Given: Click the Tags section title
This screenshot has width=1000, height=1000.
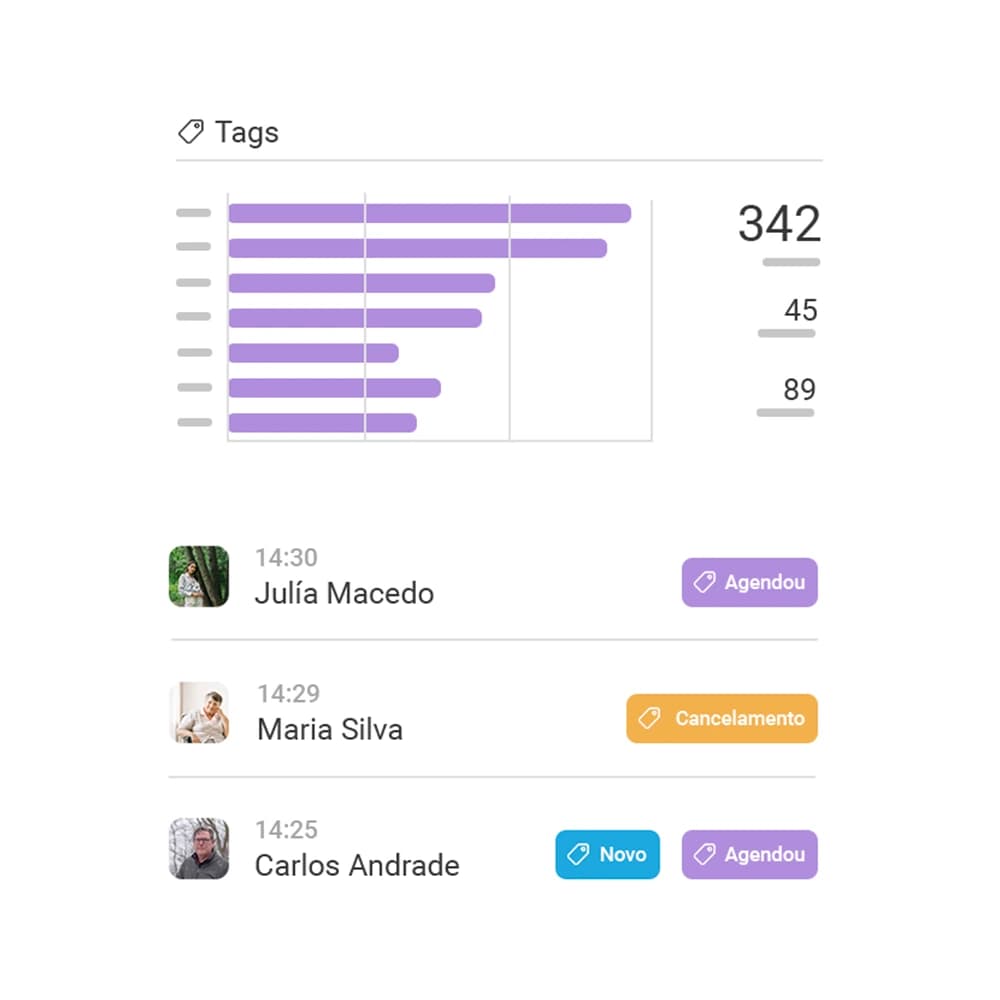Looking at the screenshot, I should tap(247, 133).
